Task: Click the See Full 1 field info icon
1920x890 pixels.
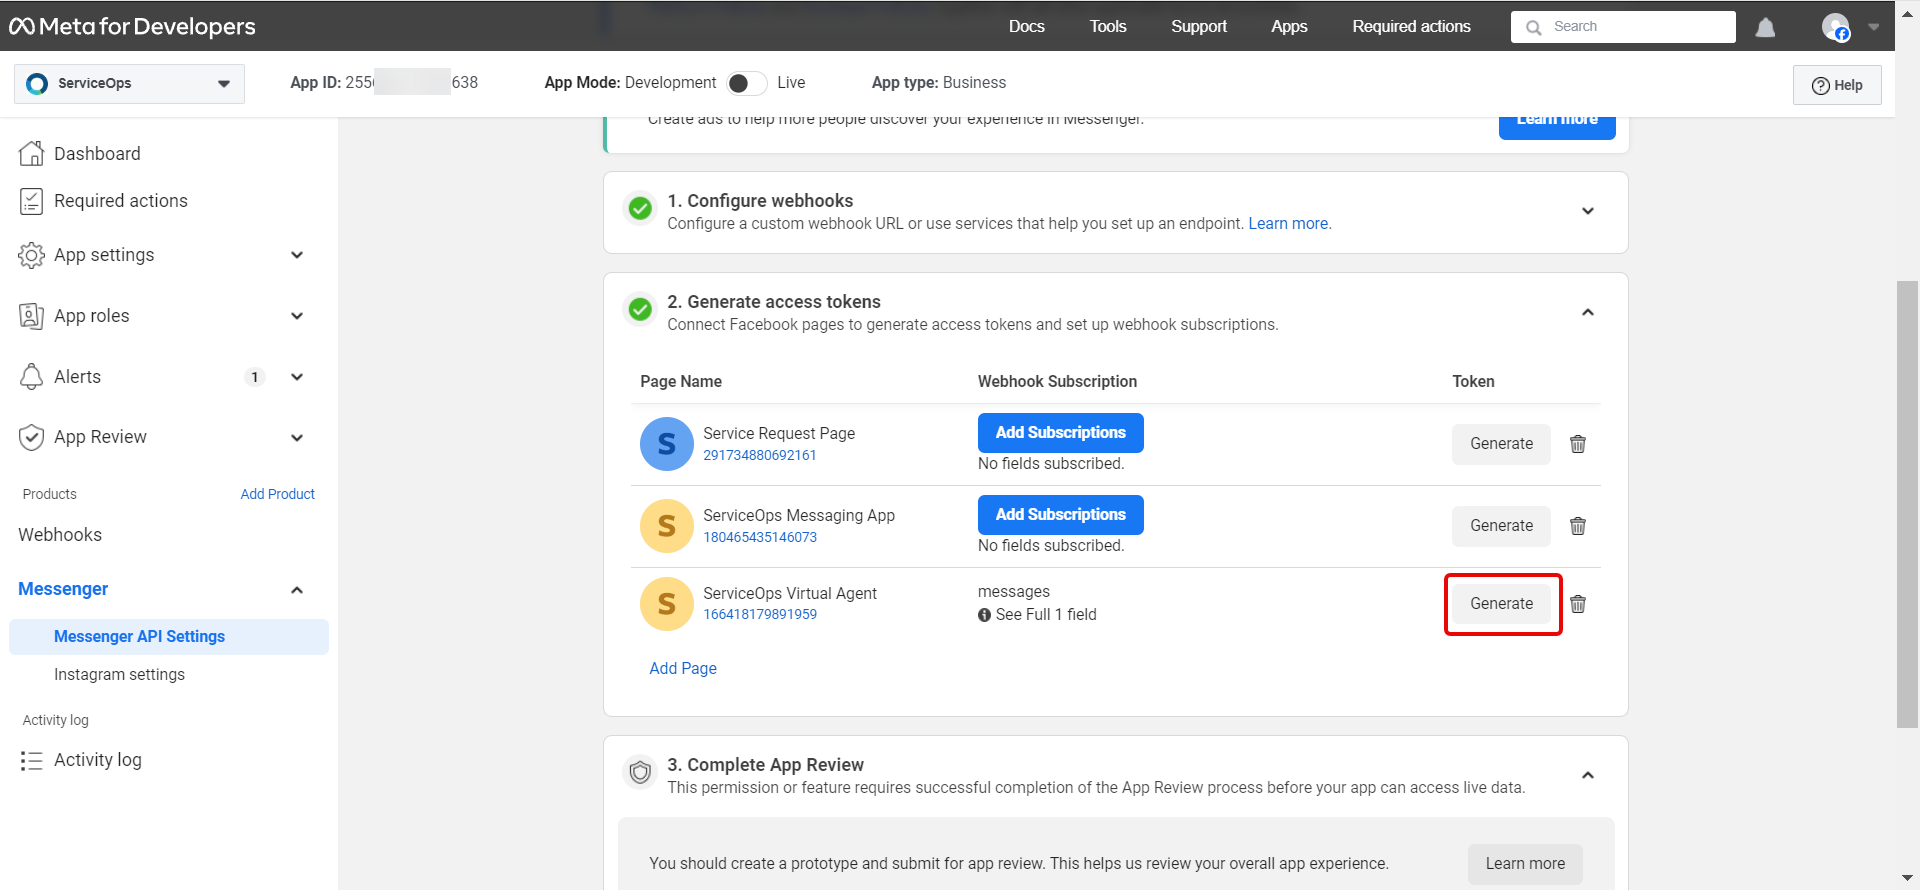Action: click(984, 615)
